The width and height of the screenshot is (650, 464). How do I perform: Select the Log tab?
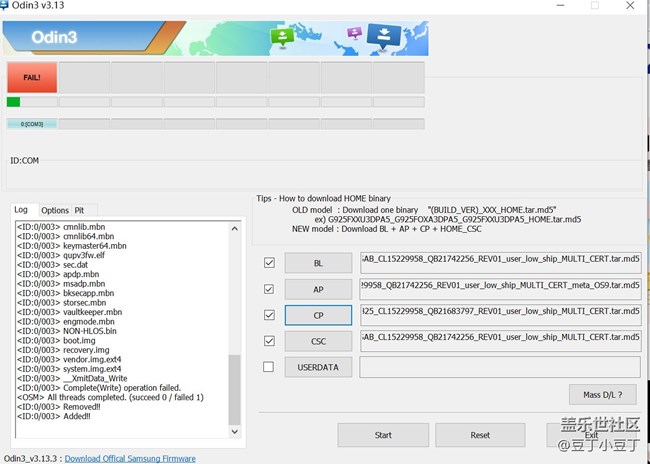tap(22, 210)
